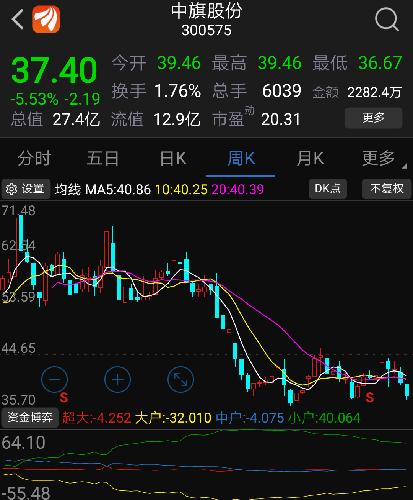Zoom in chart with plus circle icon
The height and width of the screenshot is (500, 413).
pos(117,379)
